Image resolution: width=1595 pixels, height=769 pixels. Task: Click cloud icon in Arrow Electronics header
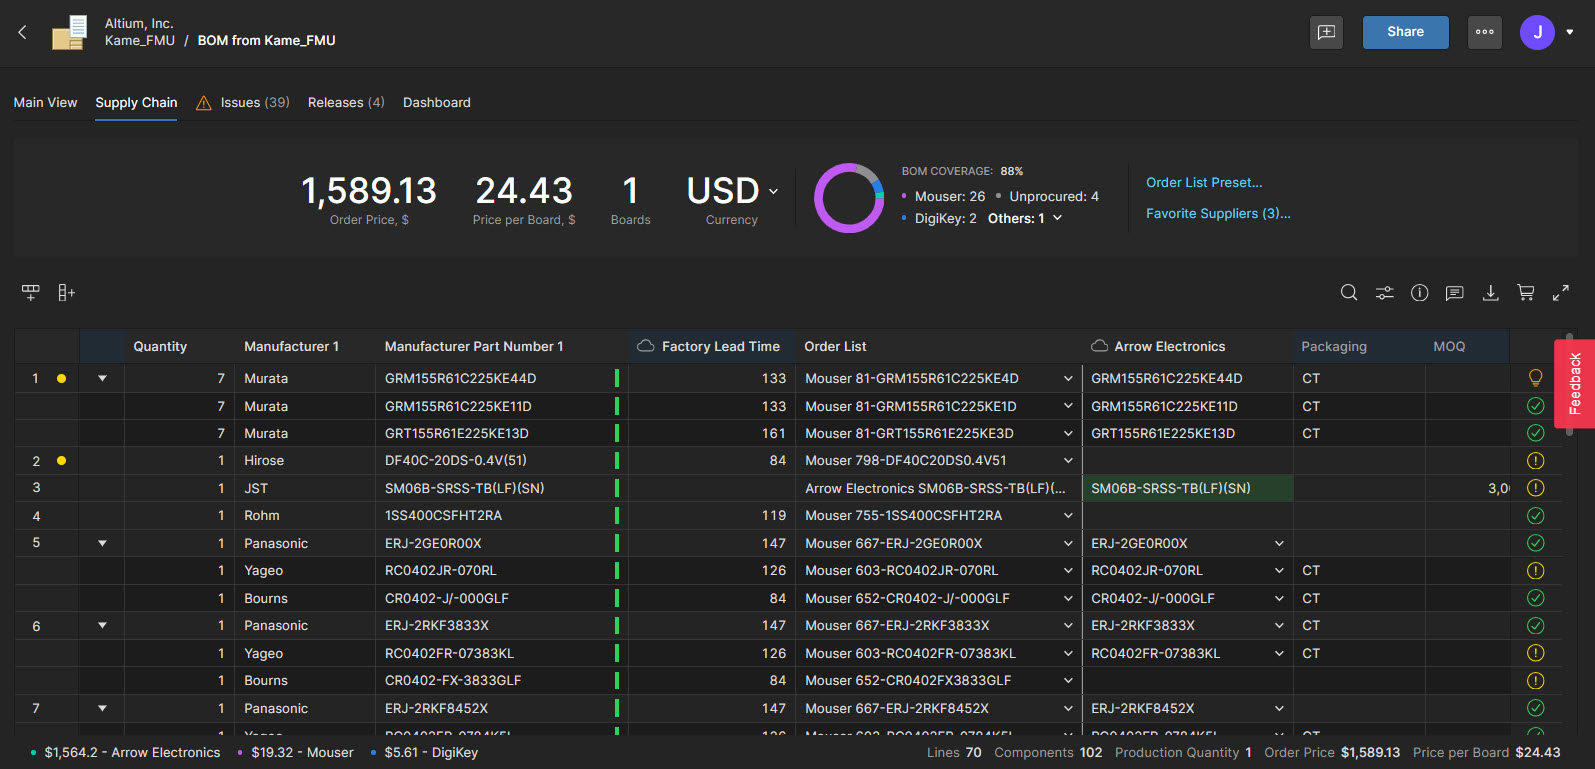tap(1099, 346)
